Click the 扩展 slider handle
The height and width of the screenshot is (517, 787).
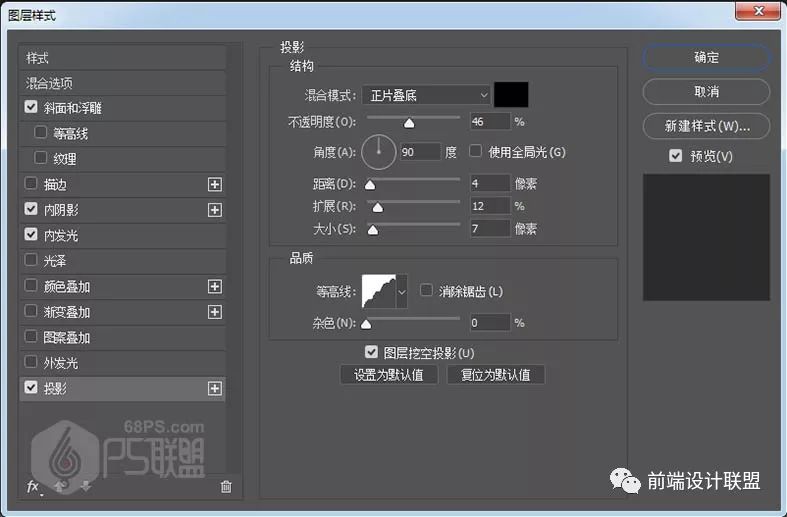click(x=378, y=208)
